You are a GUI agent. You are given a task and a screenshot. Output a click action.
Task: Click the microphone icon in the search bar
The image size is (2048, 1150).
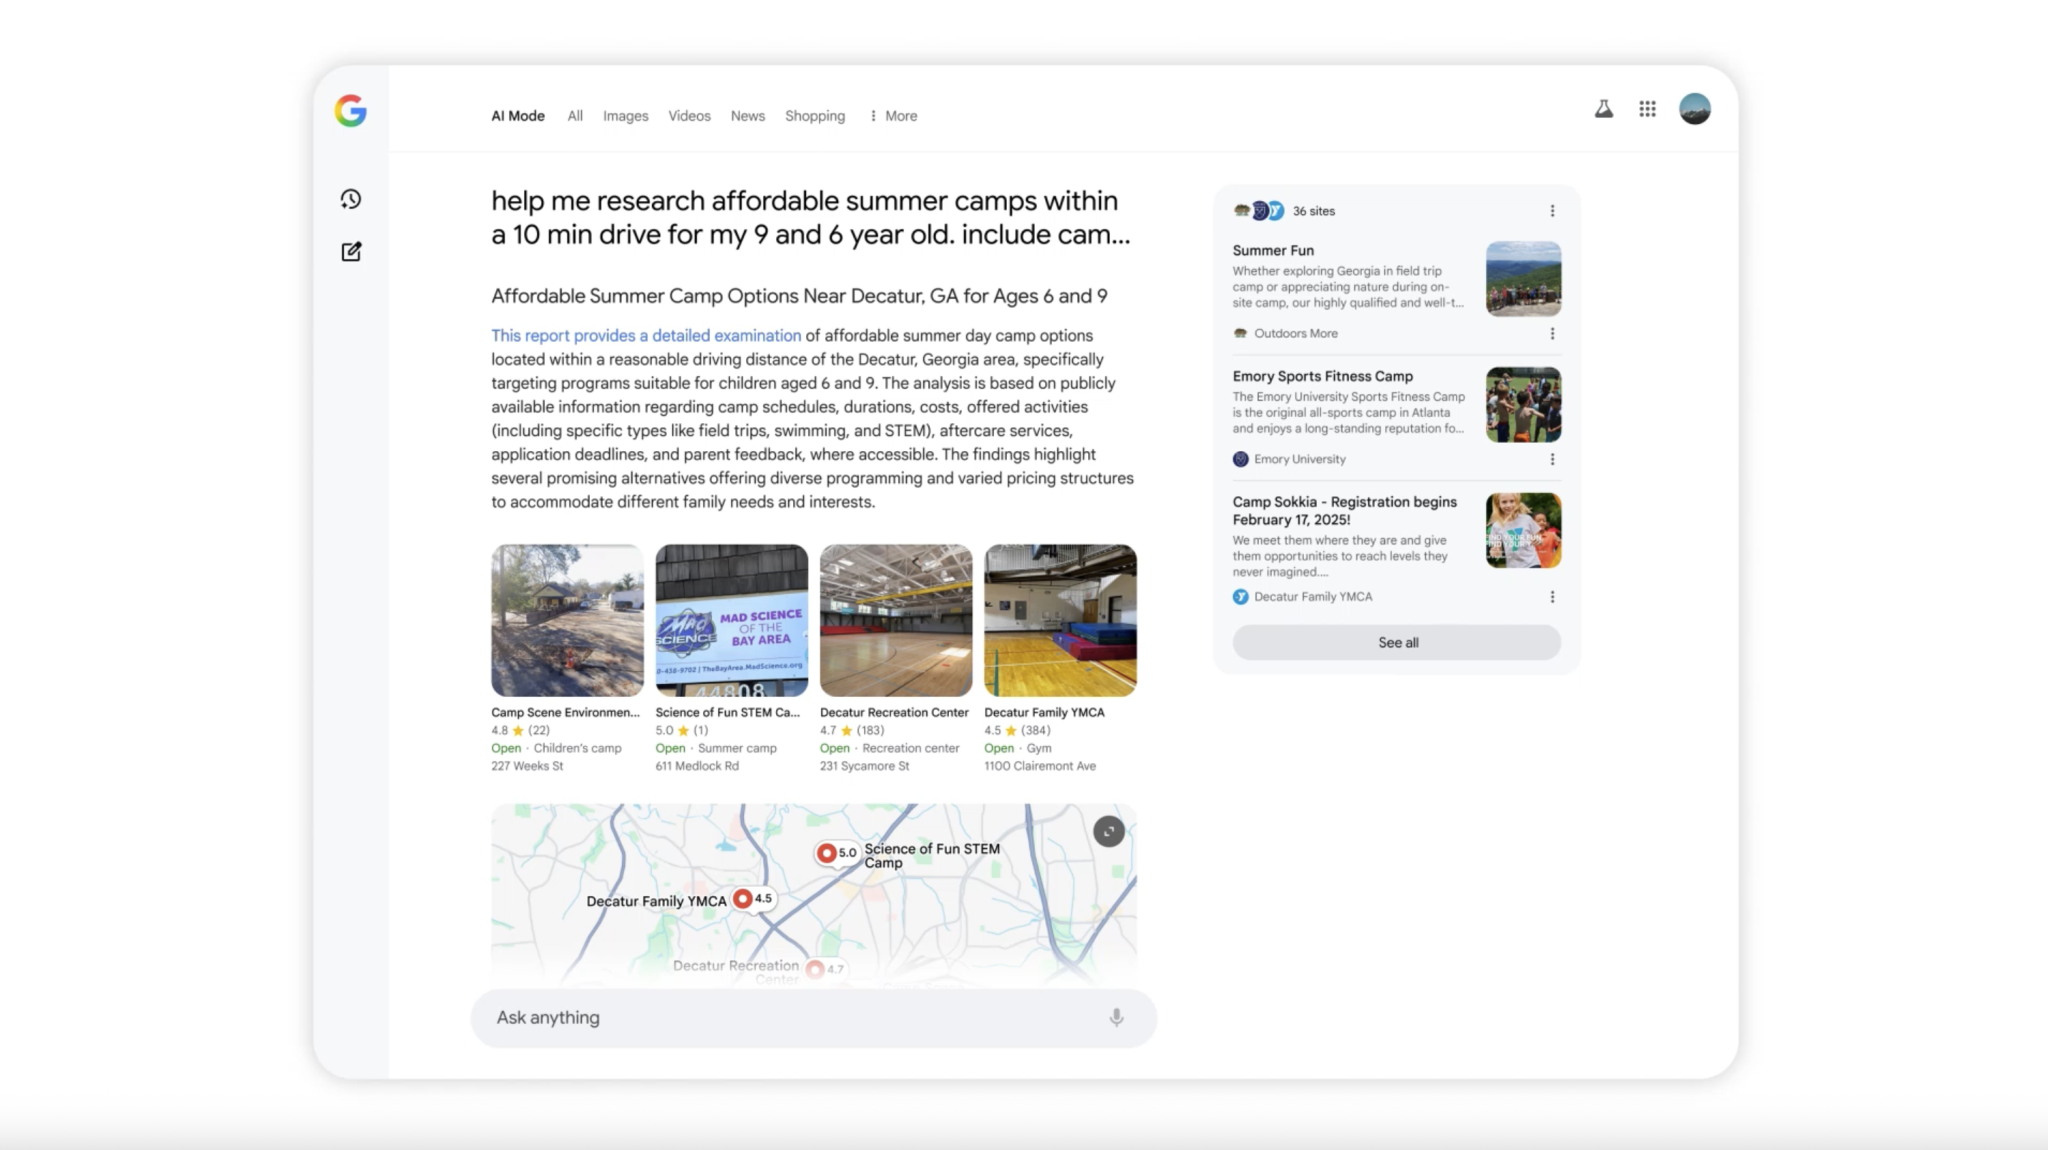tap(1116, 1017)
